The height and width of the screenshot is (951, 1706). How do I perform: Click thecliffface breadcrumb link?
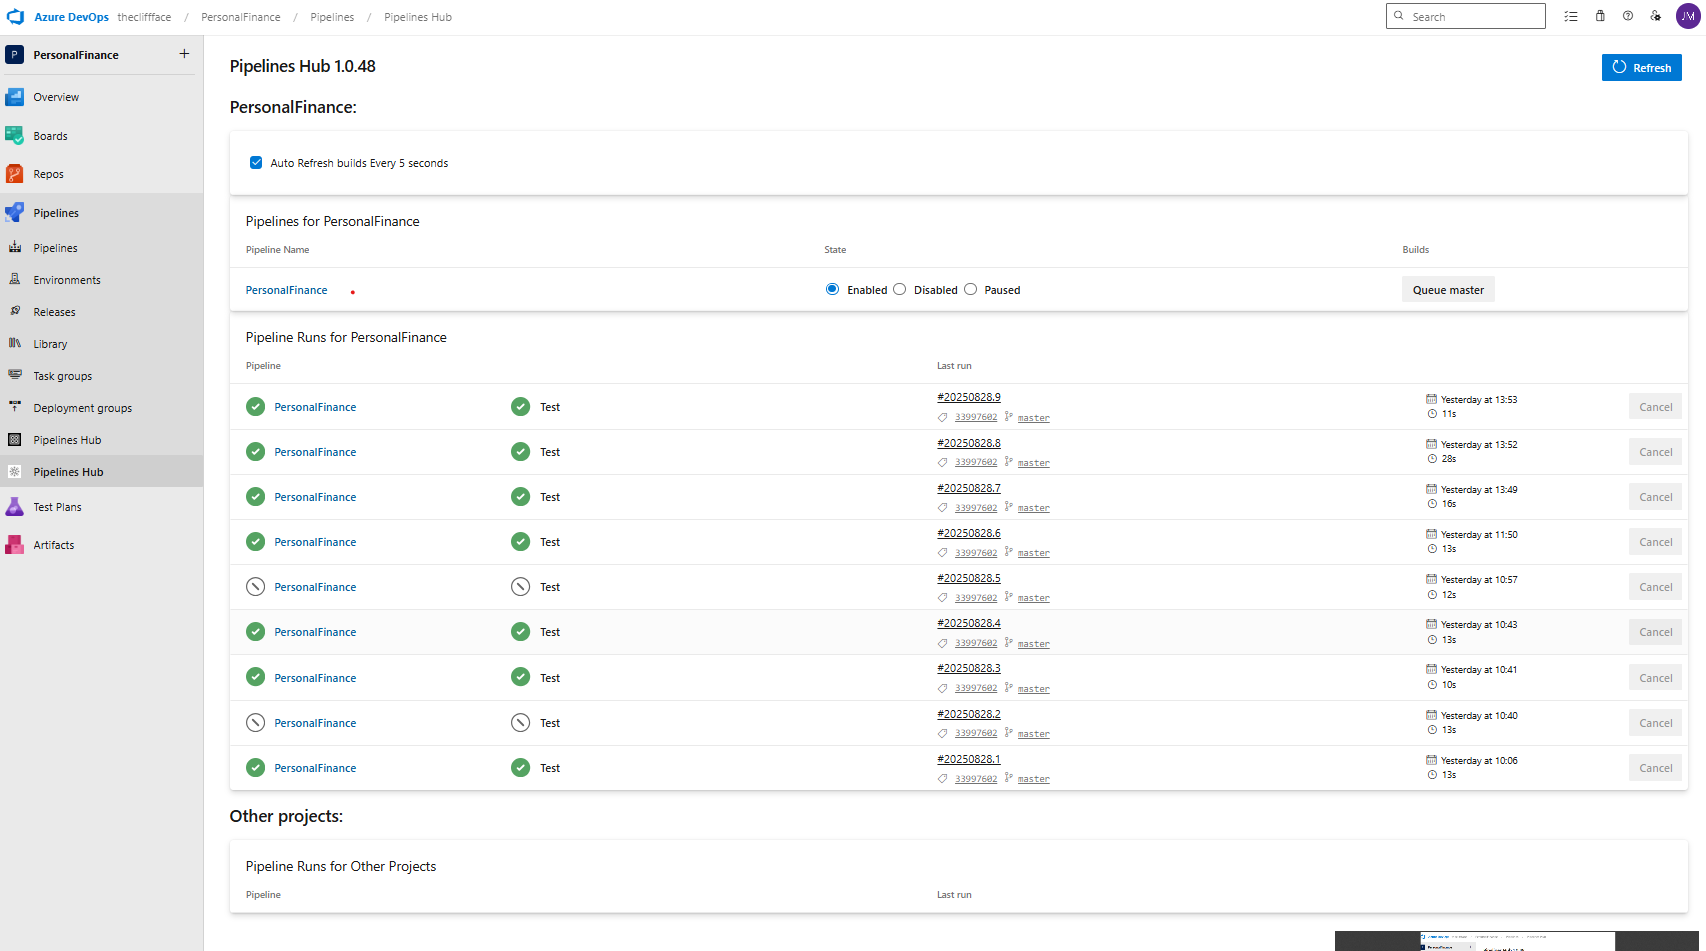point(144,17)
